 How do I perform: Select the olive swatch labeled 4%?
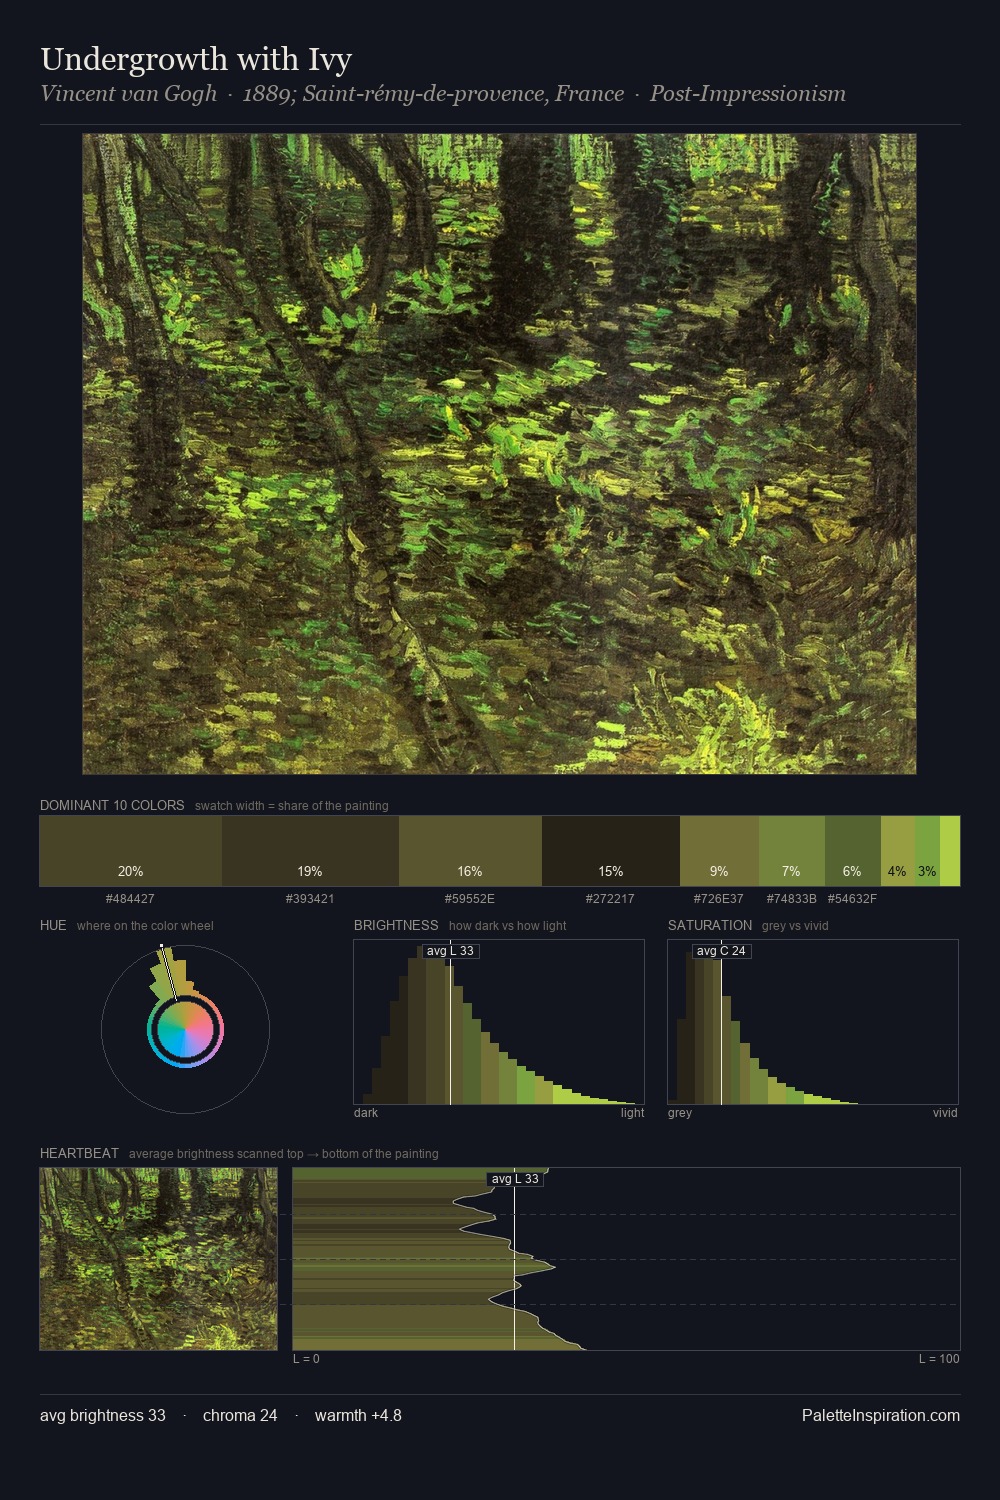coord(898,851)
